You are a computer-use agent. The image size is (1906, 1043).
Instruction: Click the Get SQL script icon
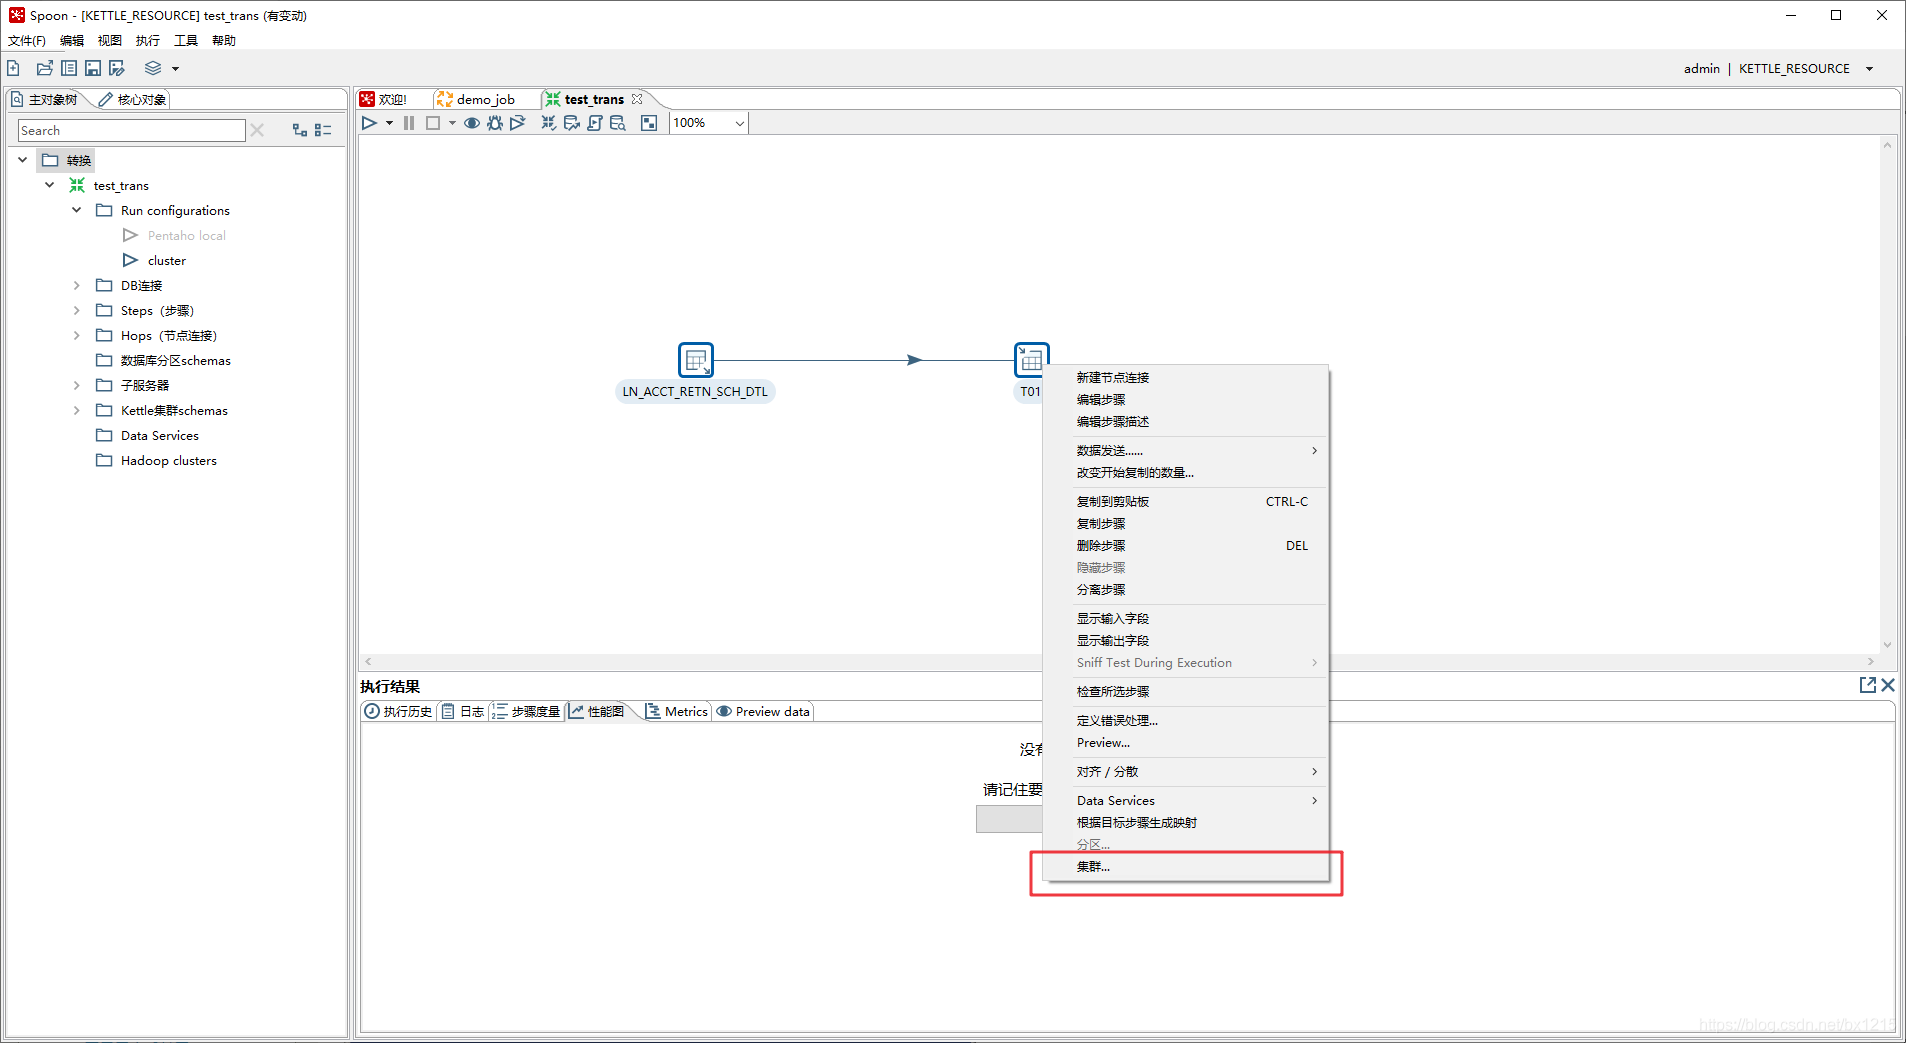(x=595, y=123)
